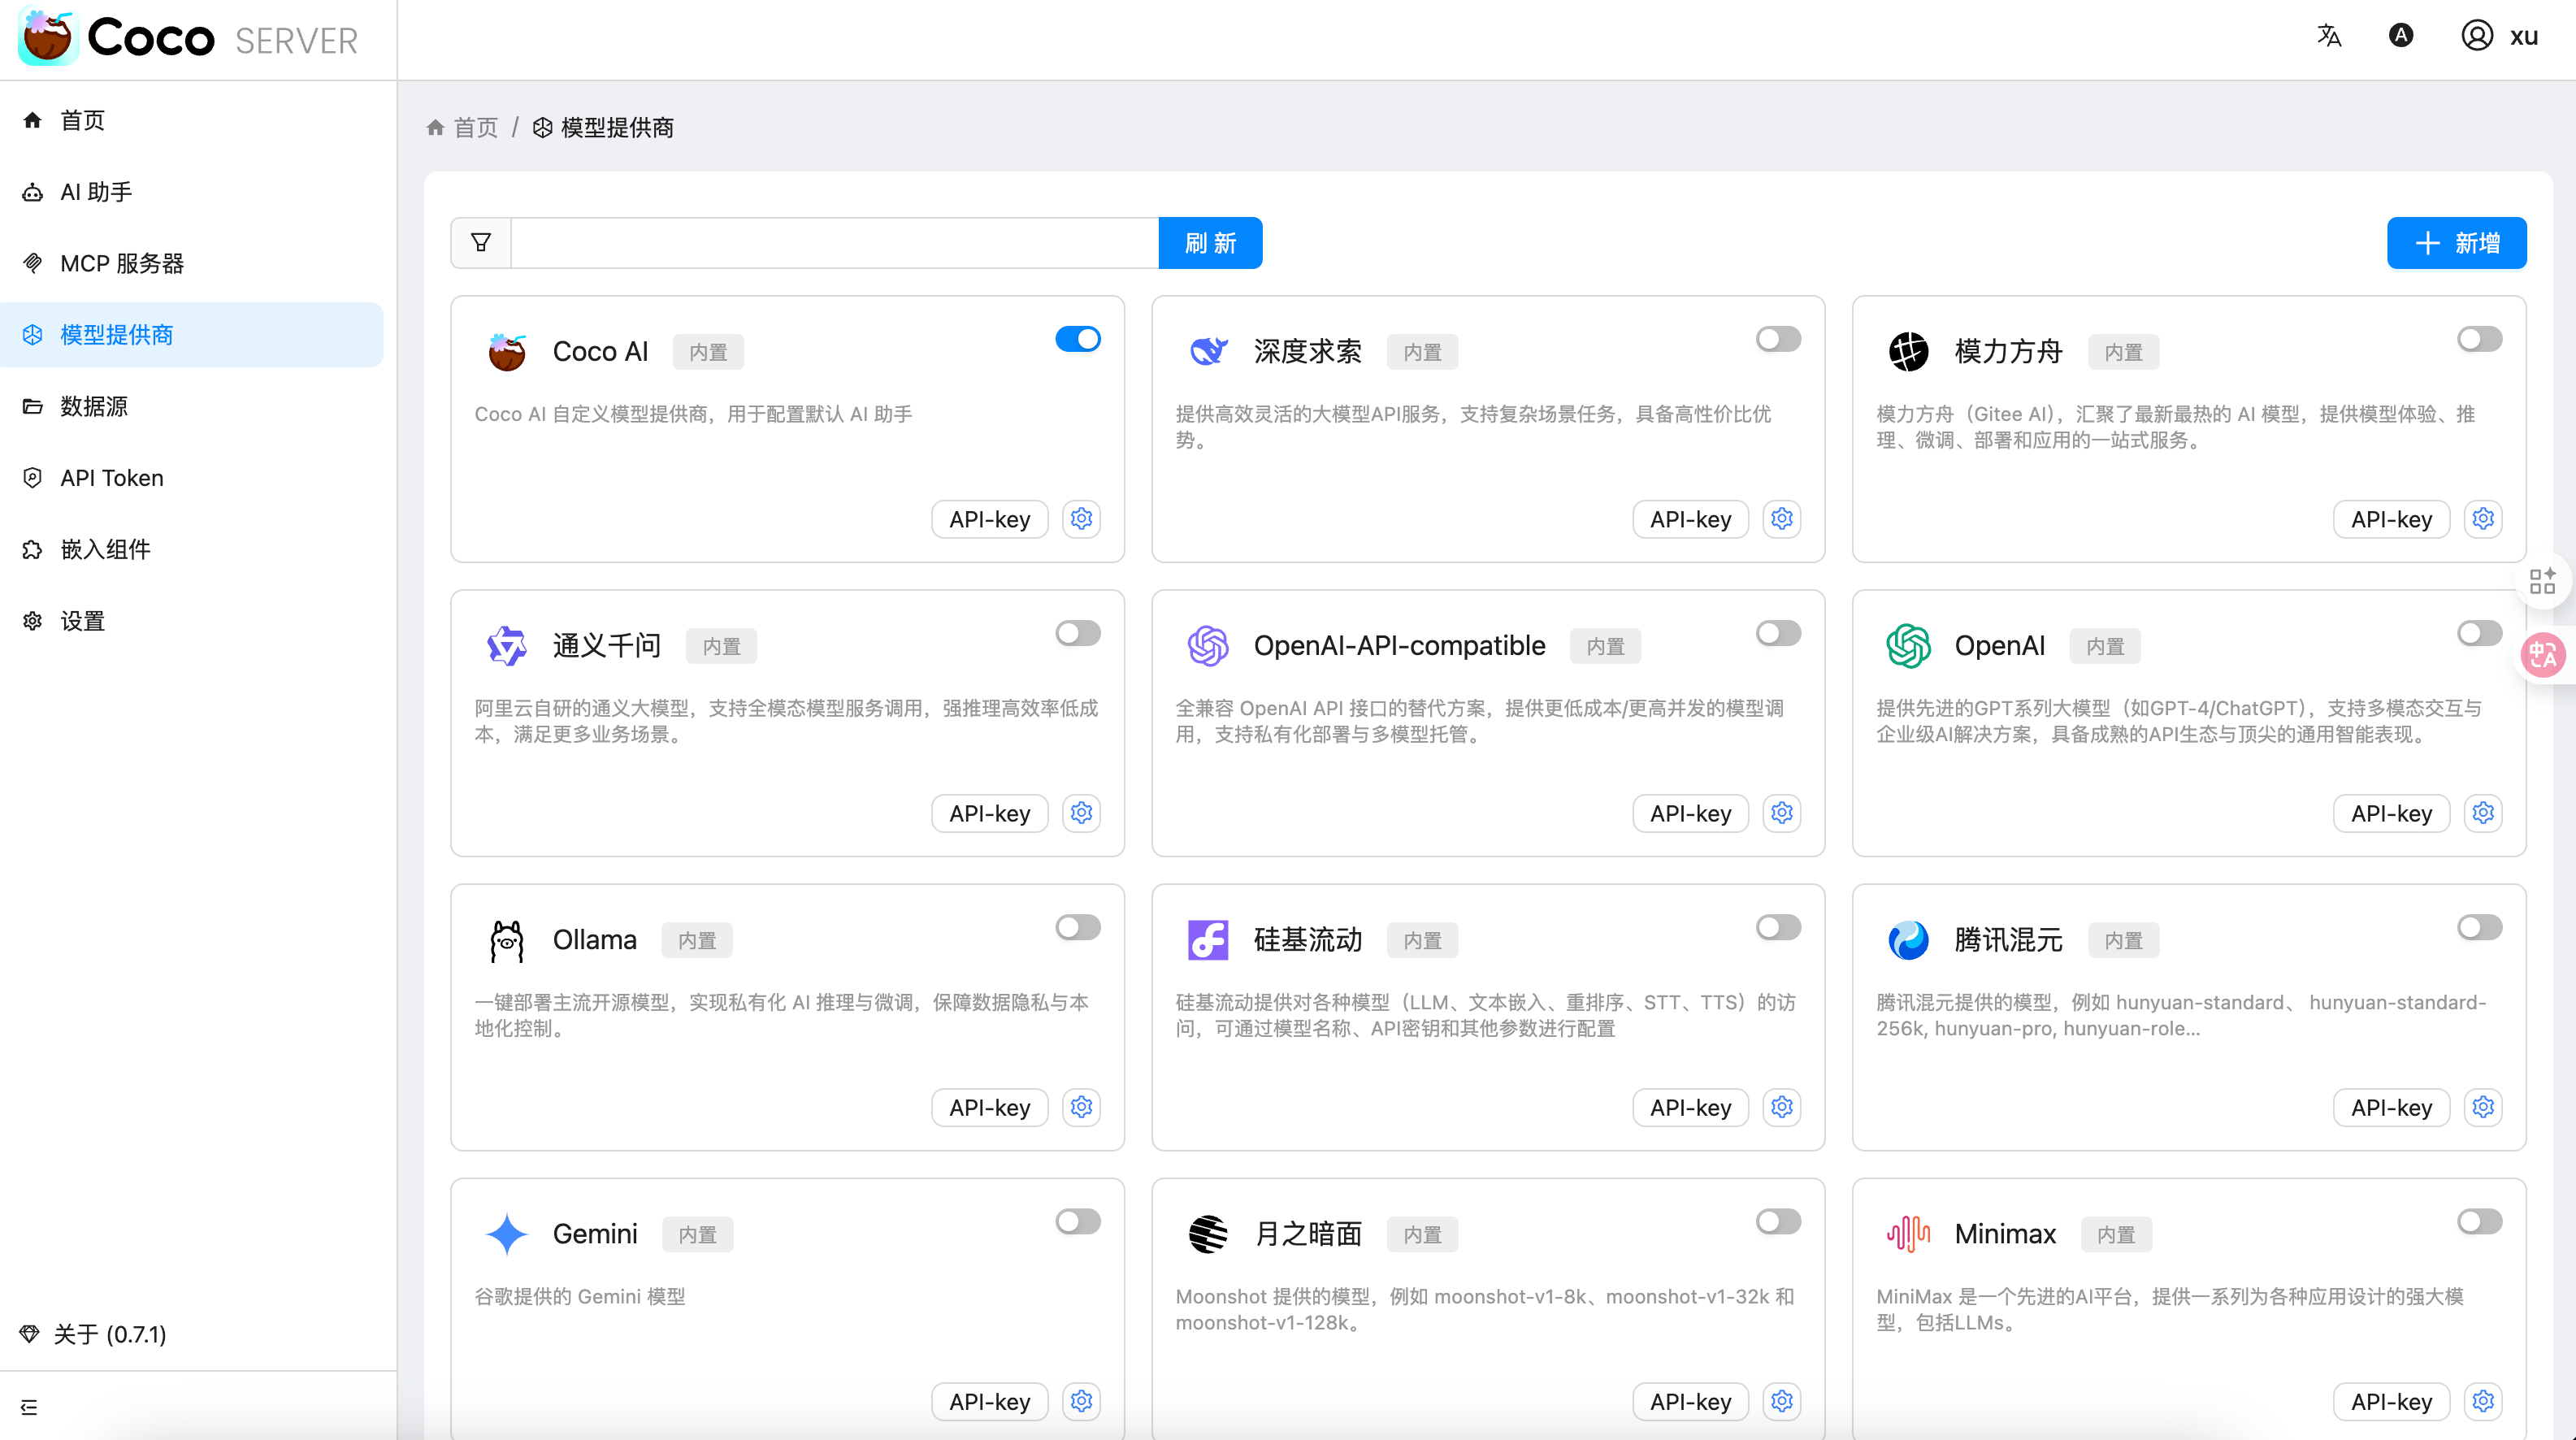Click the 新增 add provider button

[2456, 243]
